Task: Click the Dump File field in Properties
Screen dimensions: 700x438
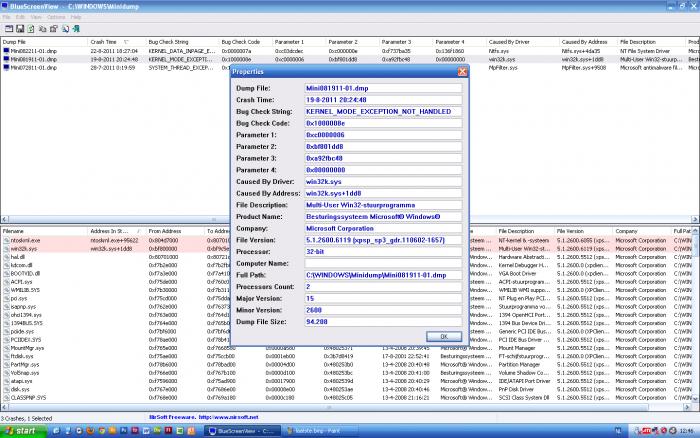Action: pyautogui.click(x=383, y=88)
